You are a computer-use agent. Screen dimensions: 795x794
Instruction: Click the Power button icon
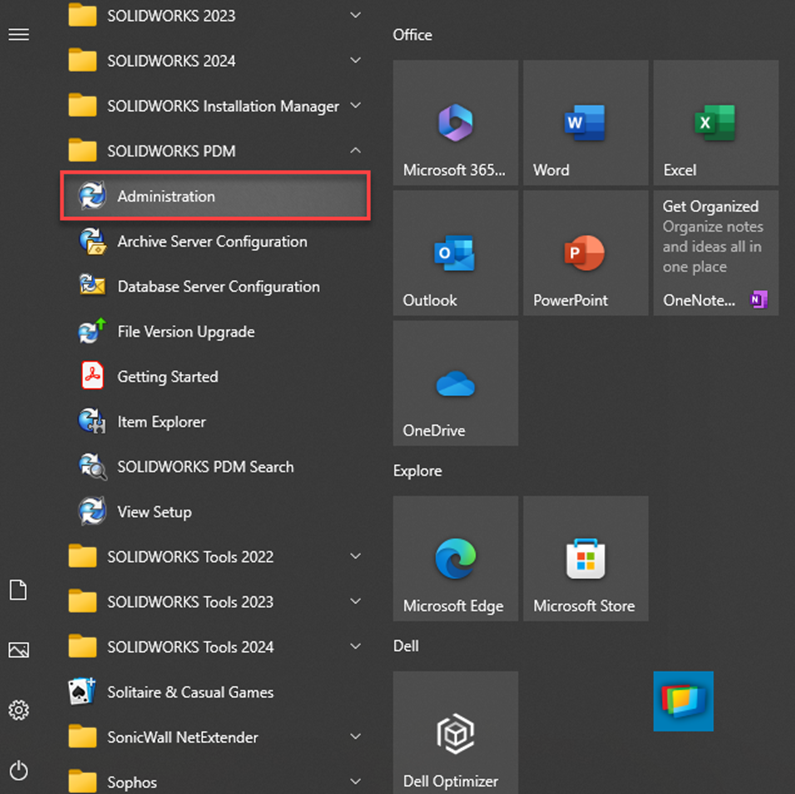point(19,770)
